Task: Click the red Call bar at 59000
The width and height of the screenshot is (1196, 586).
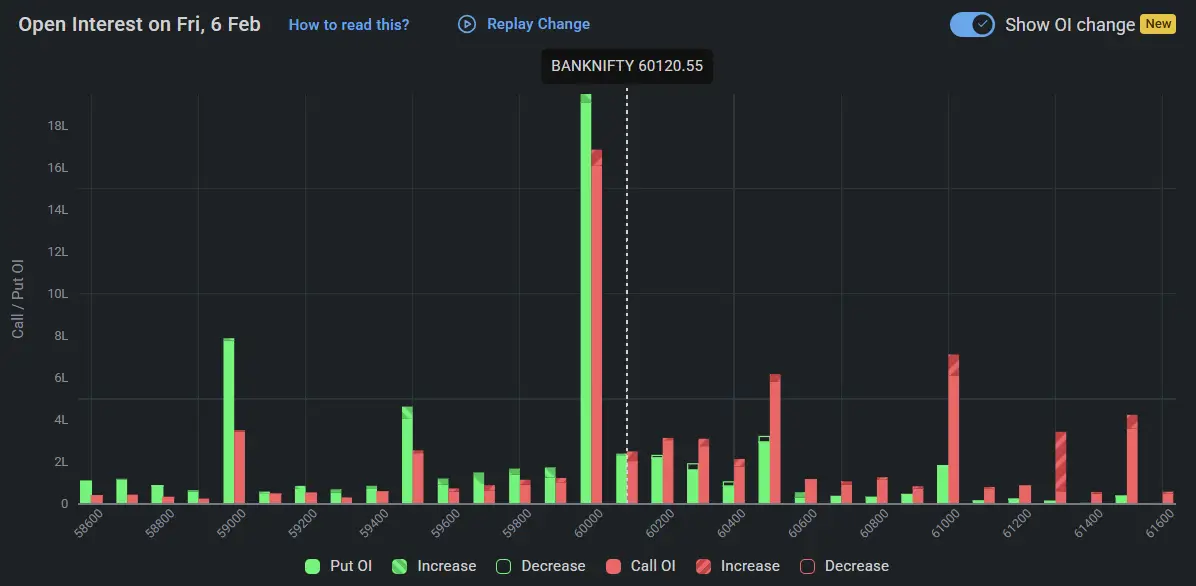Action: [240, 467]
